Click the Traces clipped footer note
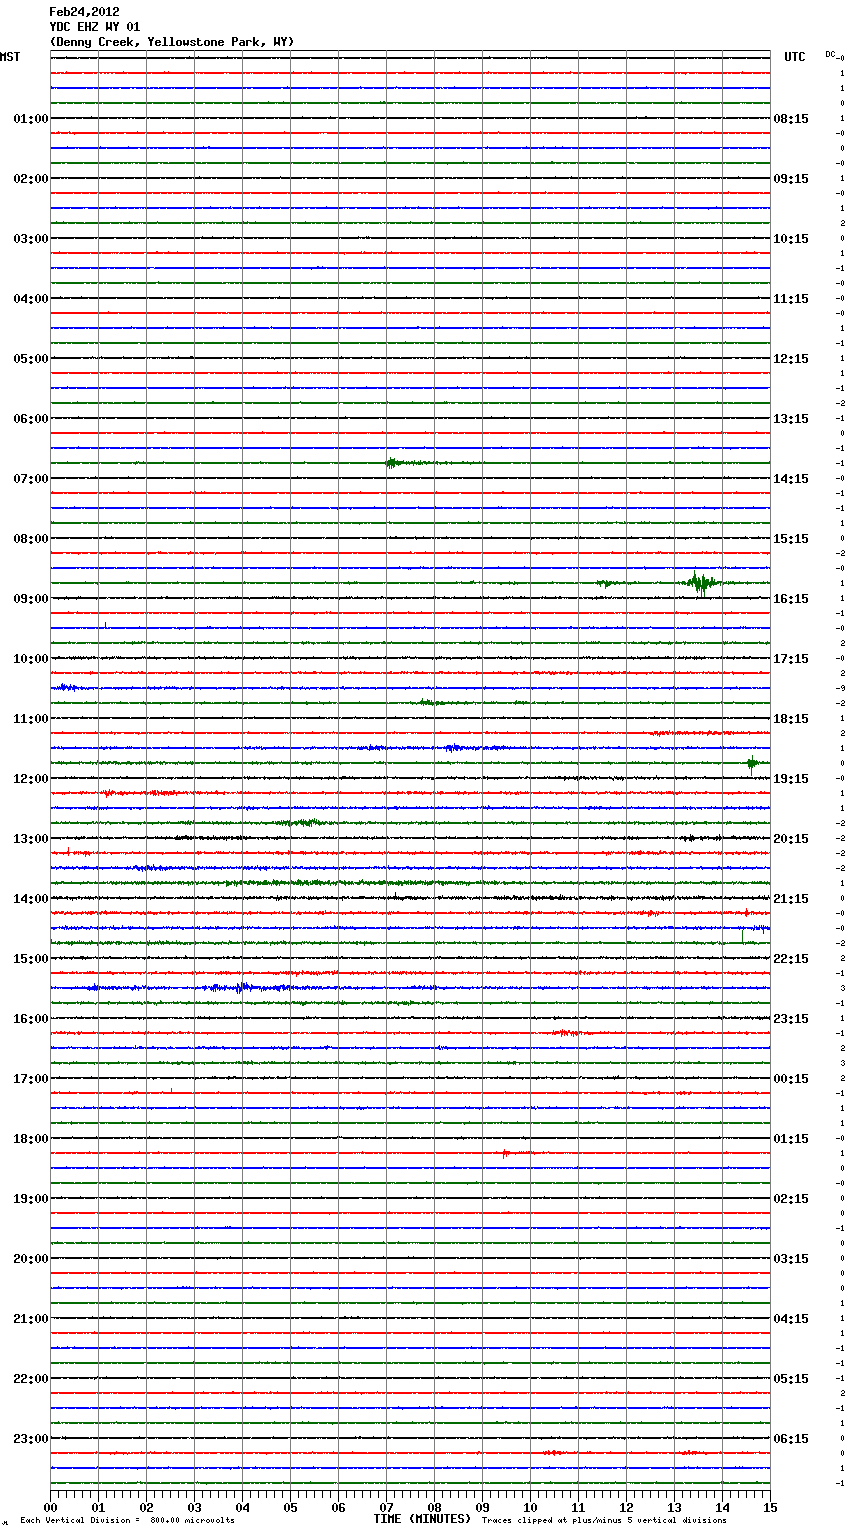The width and height of the screenshot is (850, 1534). [604, 1521]
